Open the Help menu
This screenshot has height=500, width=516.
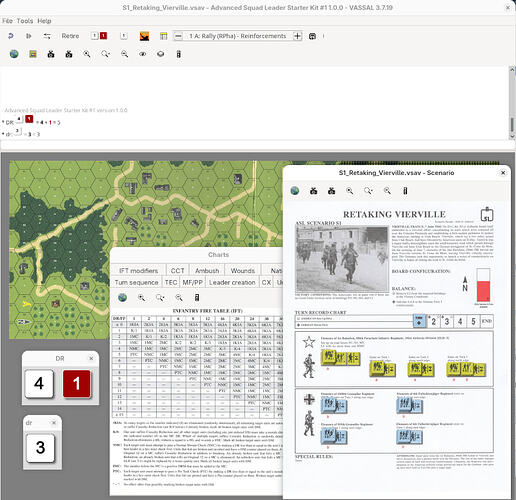click(44, 21)
